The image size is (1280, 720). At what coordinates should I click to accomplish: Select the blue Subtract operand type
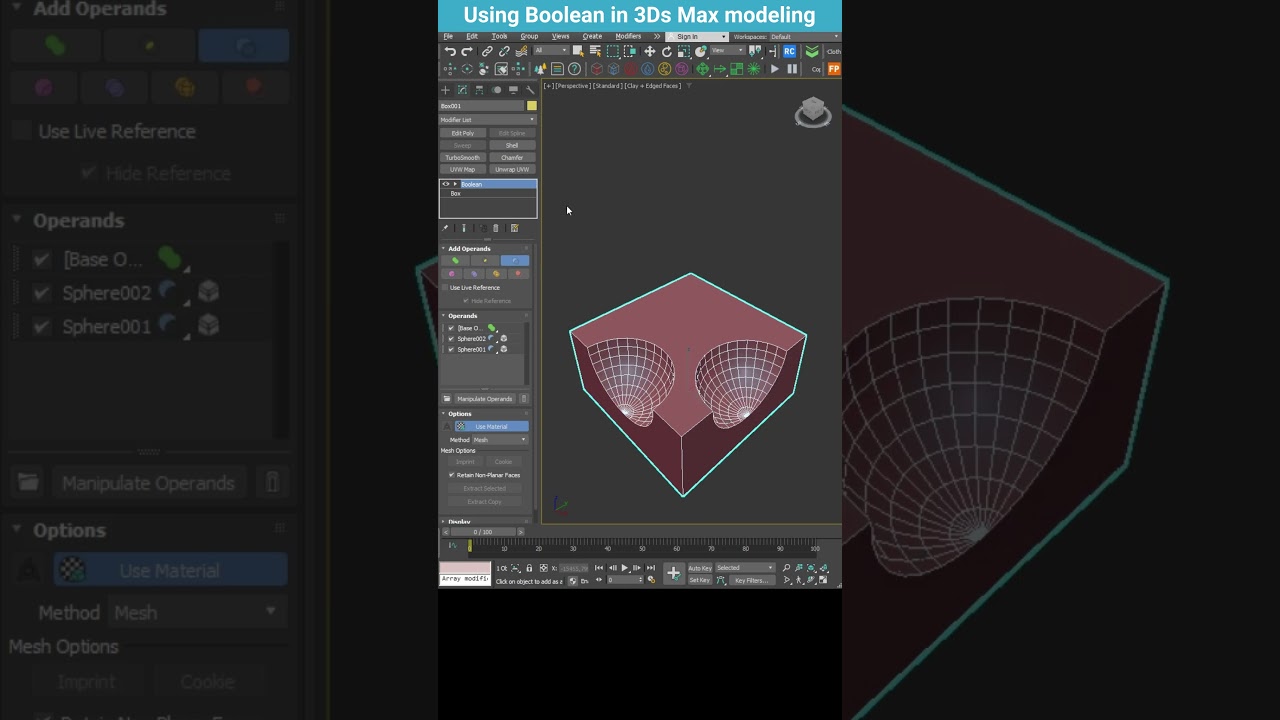(x=515, y=260)
